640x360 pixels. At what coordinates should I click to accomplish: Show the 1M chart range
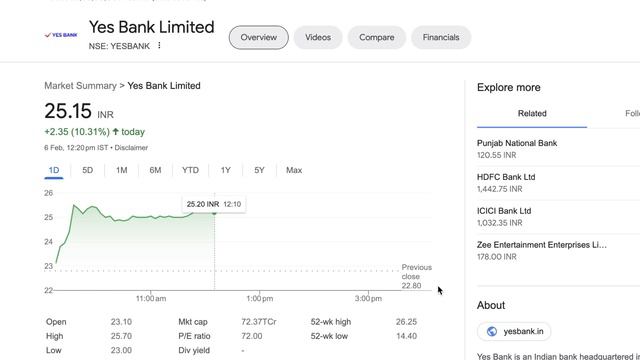click(121, 170)
